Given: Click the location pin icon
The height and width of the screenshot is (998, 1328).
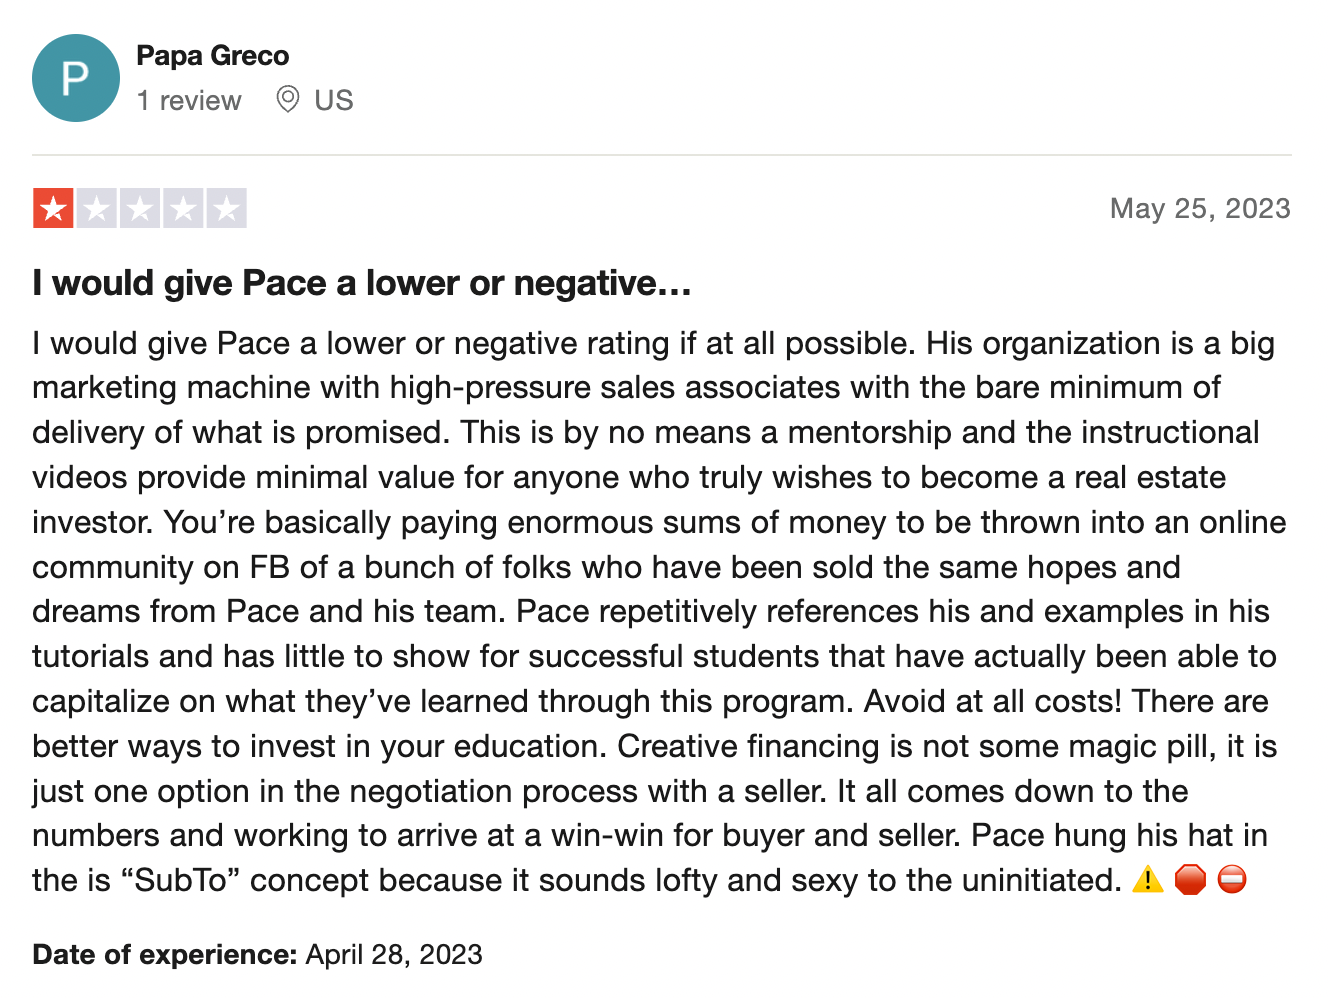Looking at the screenshot, I should [287, 99].
